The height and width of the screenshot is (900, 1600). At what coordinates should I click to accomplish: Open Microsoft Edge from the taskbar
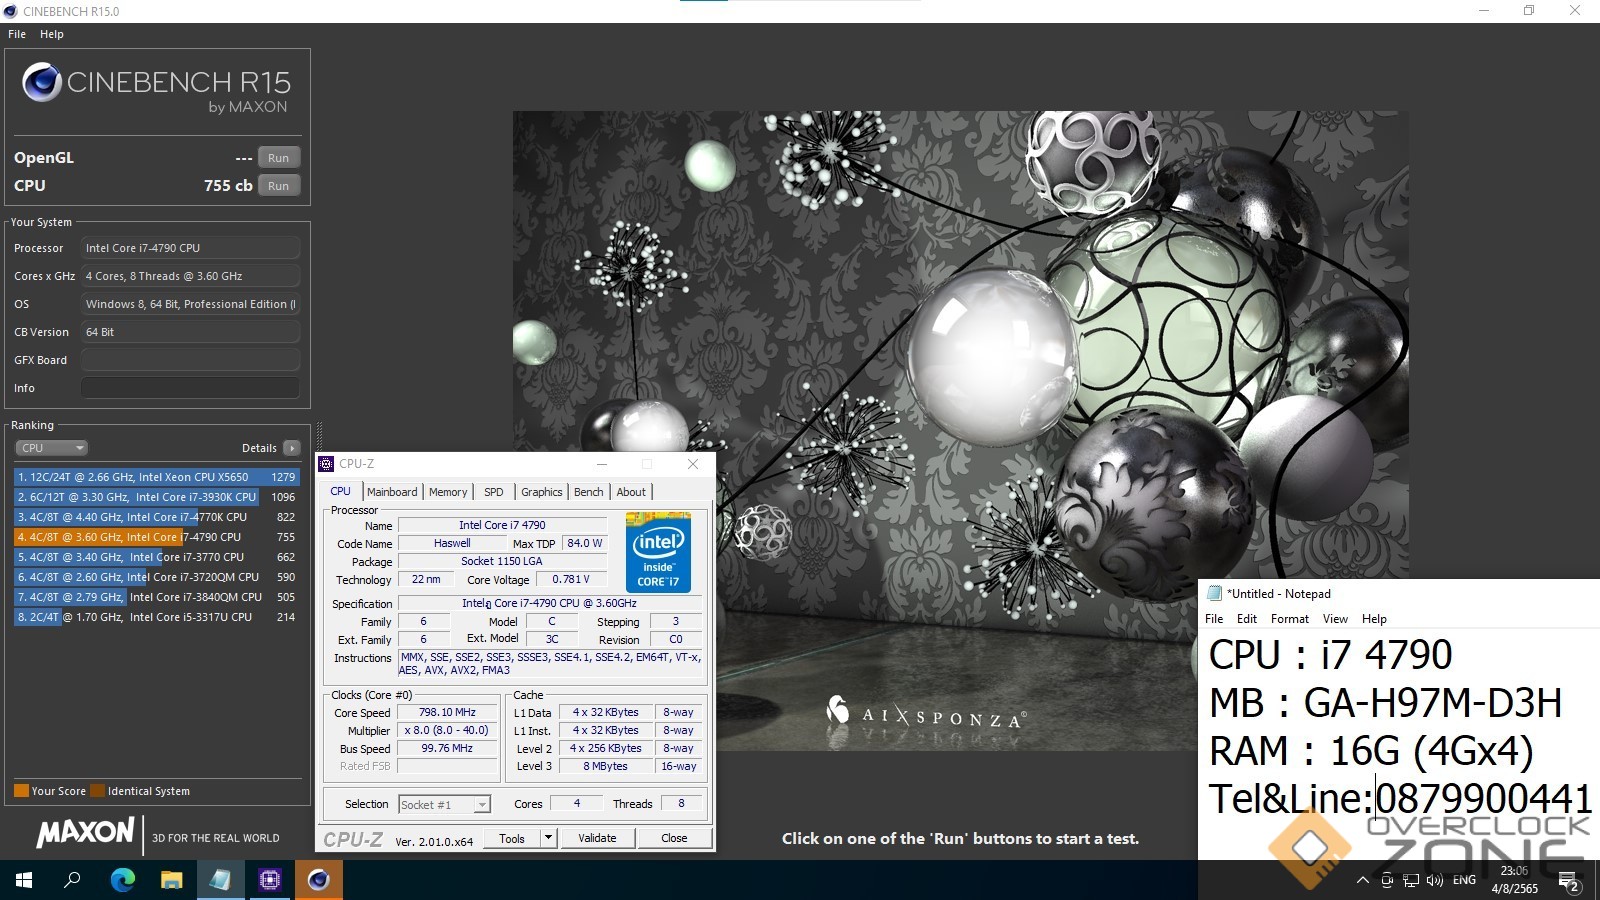(x=122, y=880)
